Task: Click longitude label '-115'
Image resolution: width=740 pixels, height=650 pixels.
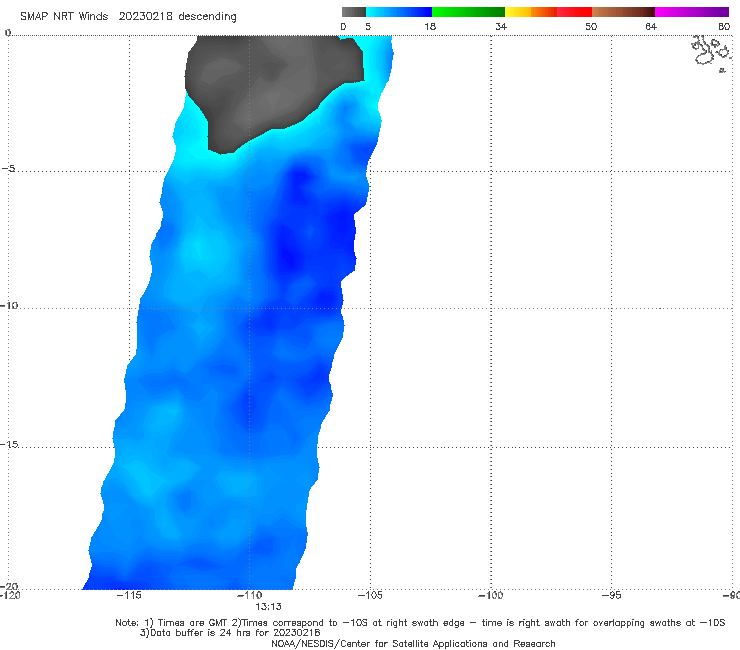Action: (x=128, y=595)
